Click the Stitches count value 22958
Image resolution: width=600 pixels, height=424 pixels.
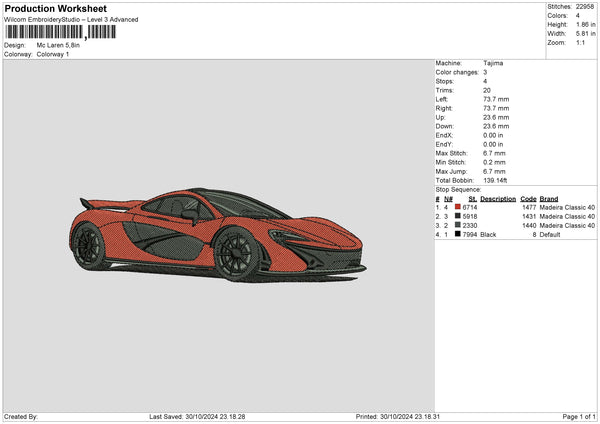point(585,6)
